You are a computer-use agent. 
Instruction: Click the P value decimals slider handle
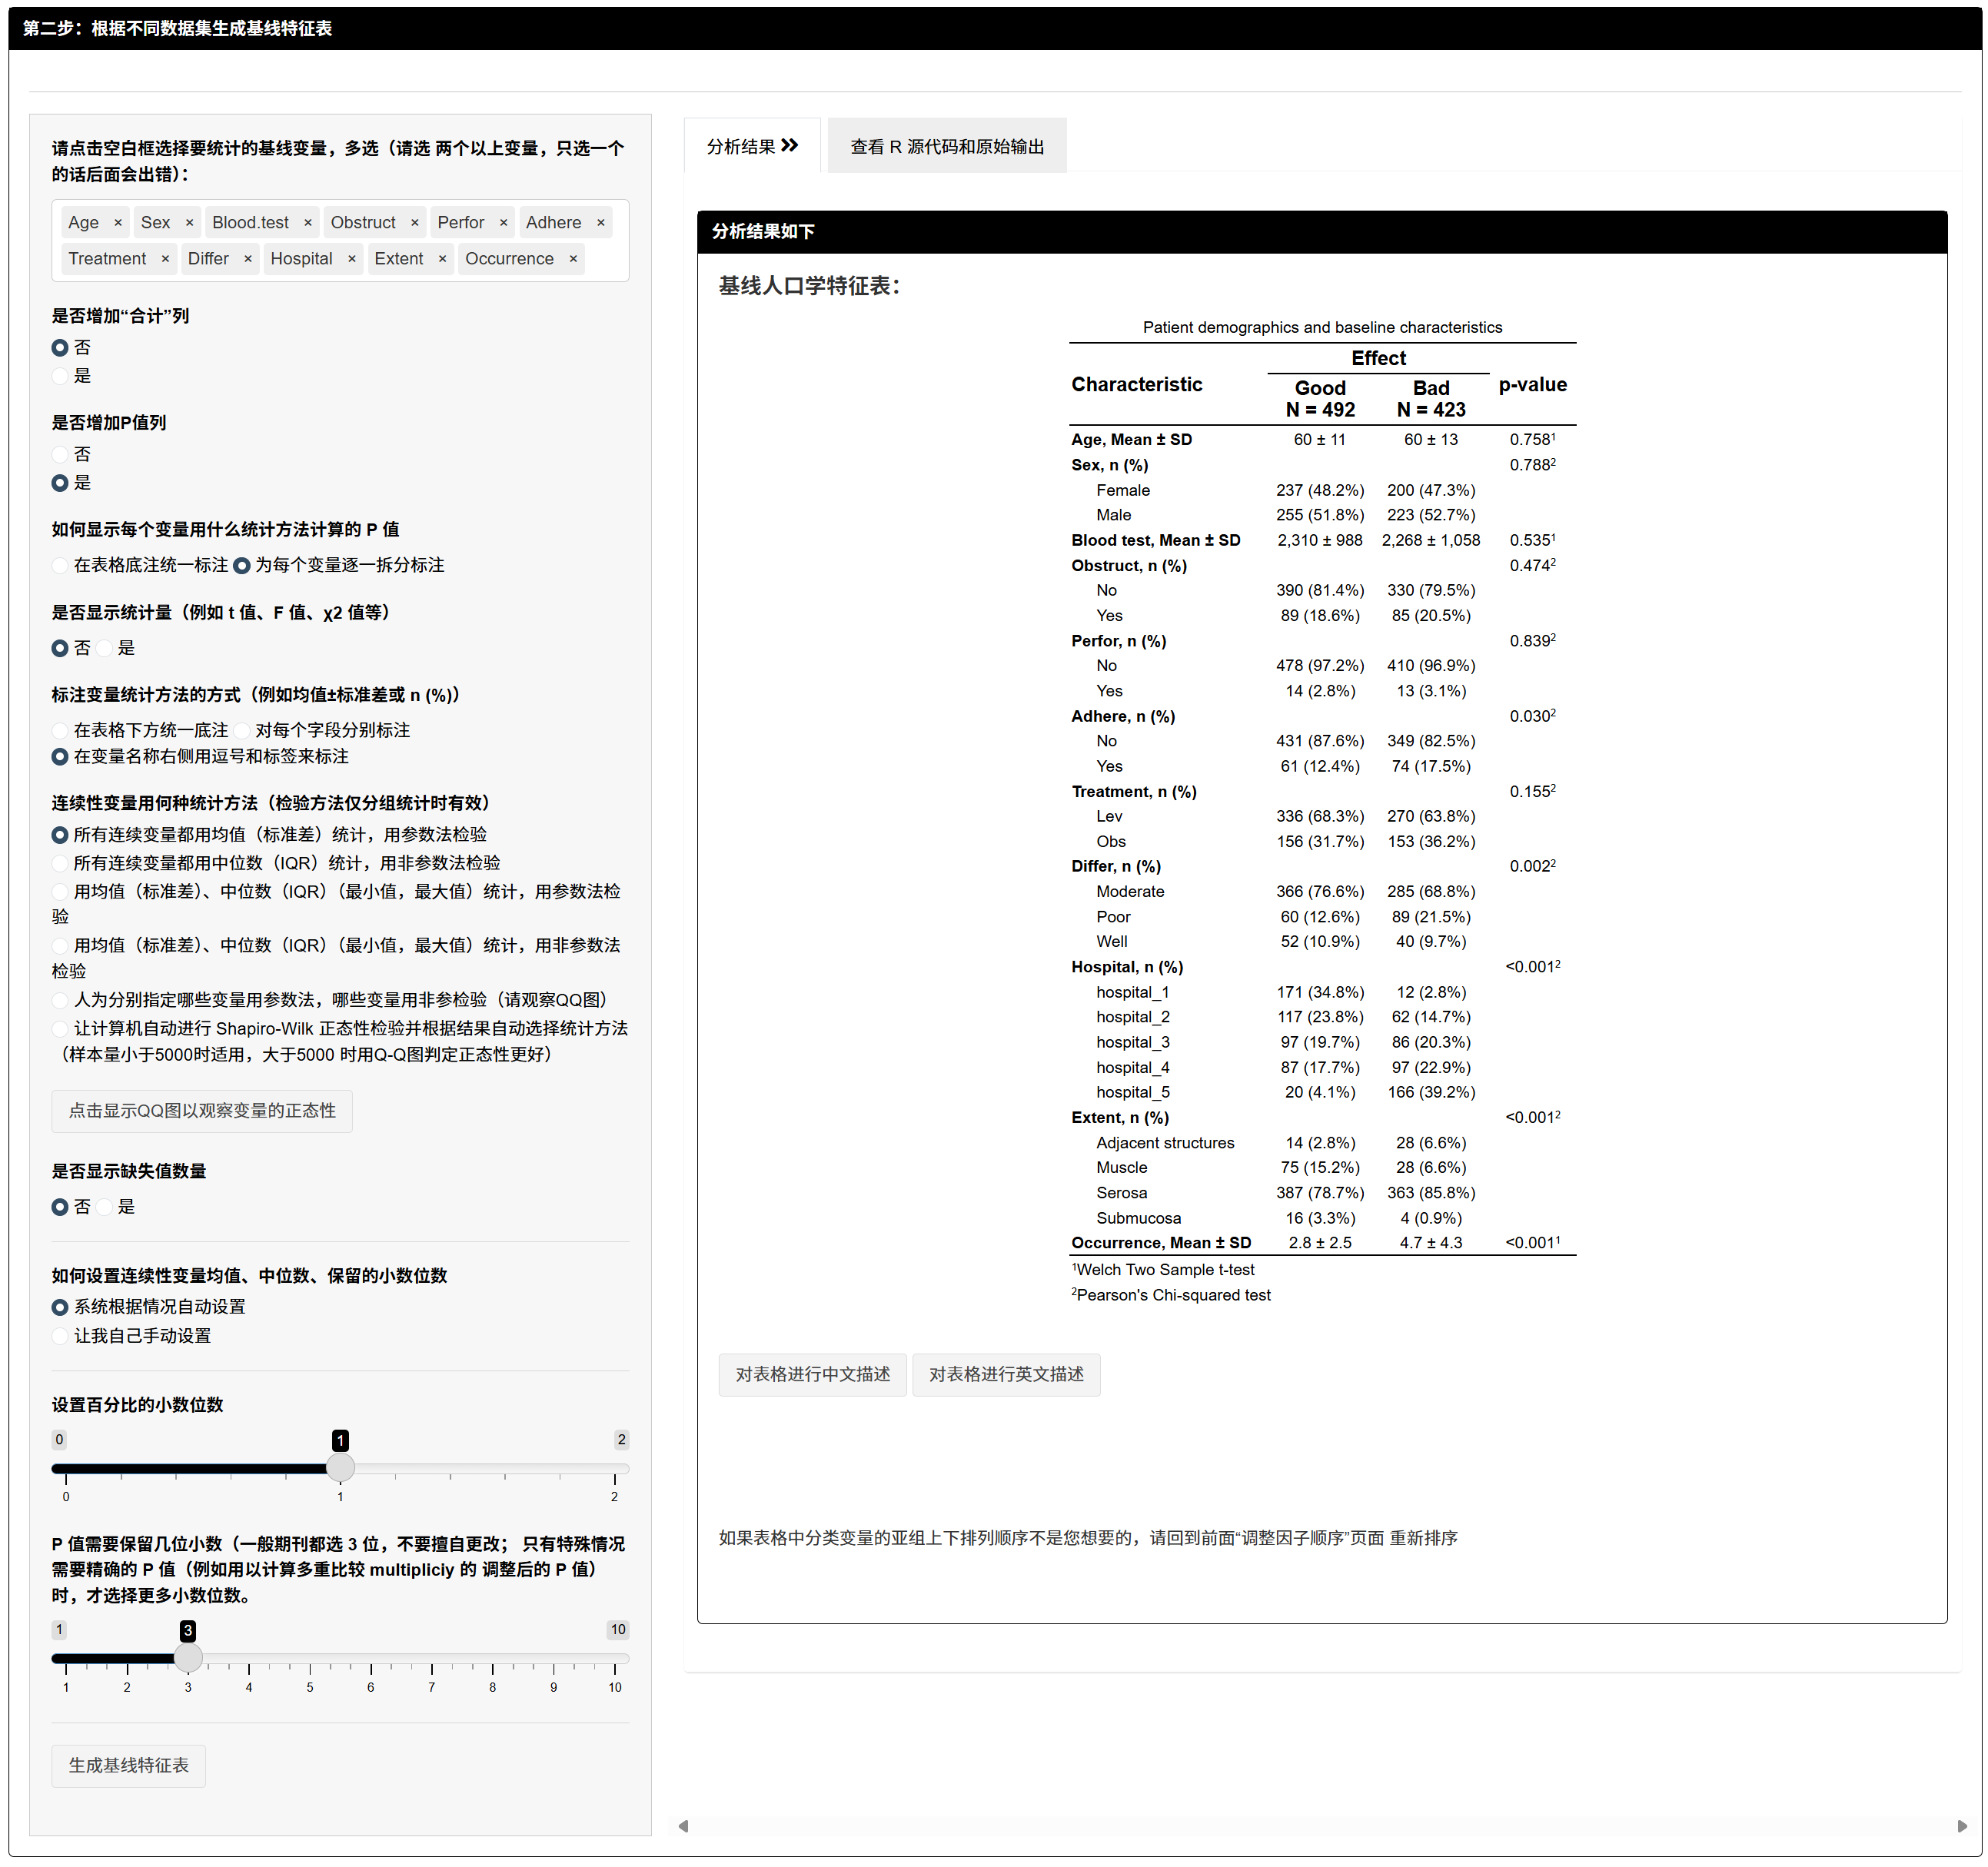click(x=188, y=1658)
